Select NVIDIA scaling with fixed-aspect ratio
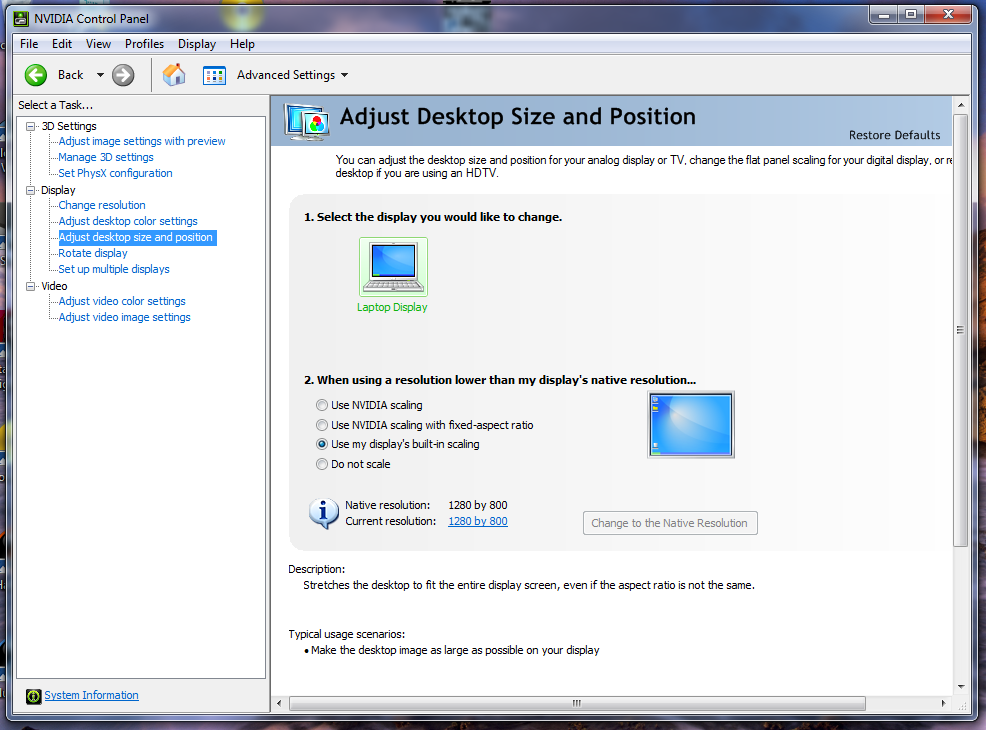Viewport: 986px width, 730px height. pos(322,425)
